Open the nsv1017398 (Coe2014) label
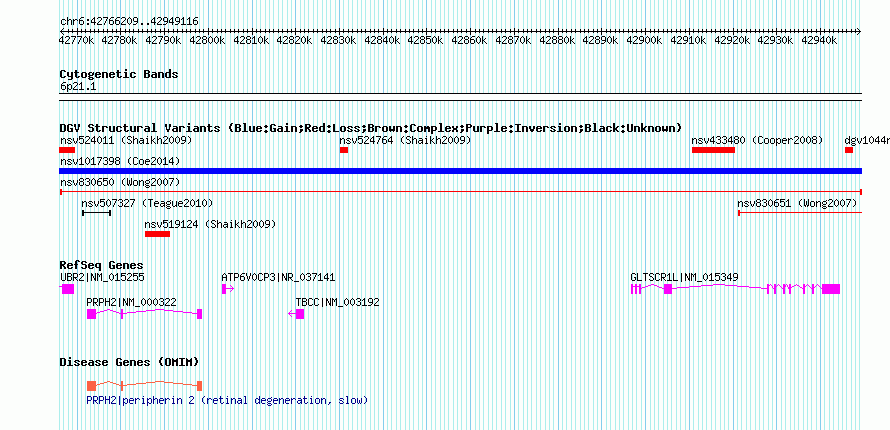The width and height of the screenshot is (890, 430). pyautogui.click(x=120, y=162)
